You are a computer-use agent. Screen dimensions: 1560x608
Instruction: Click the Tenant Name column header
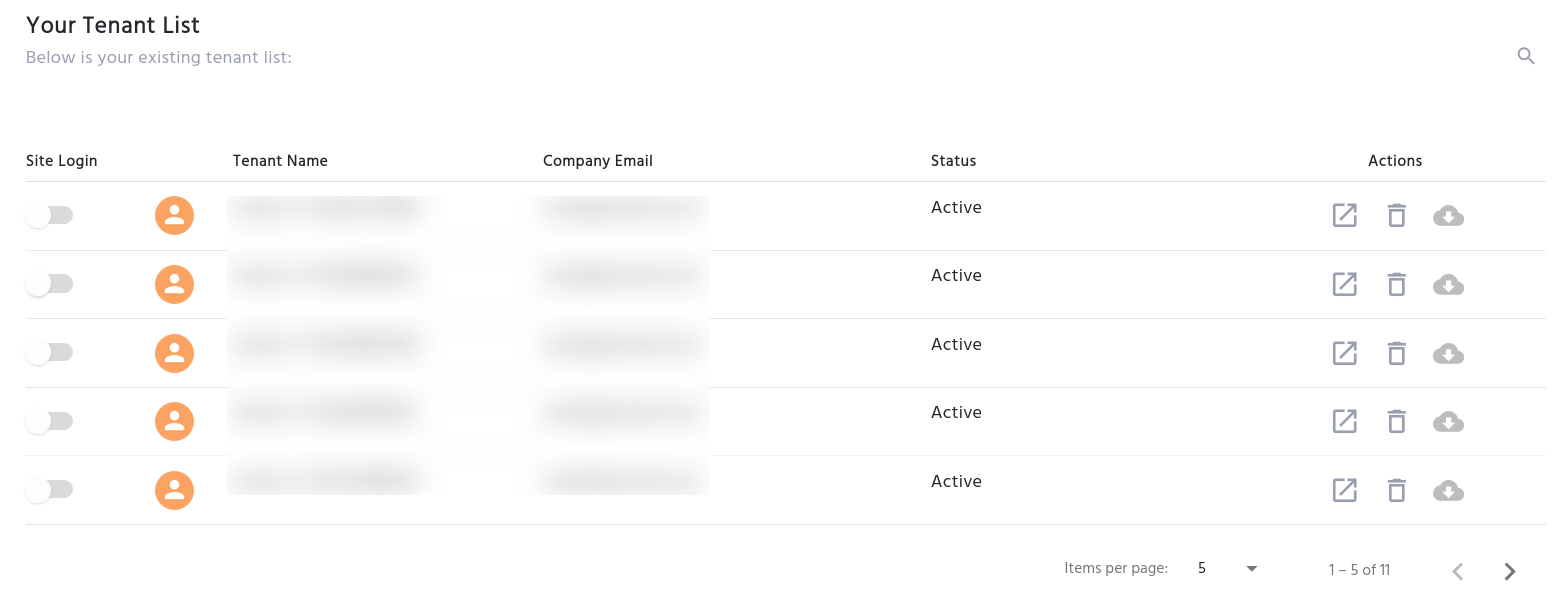[280, 160]
